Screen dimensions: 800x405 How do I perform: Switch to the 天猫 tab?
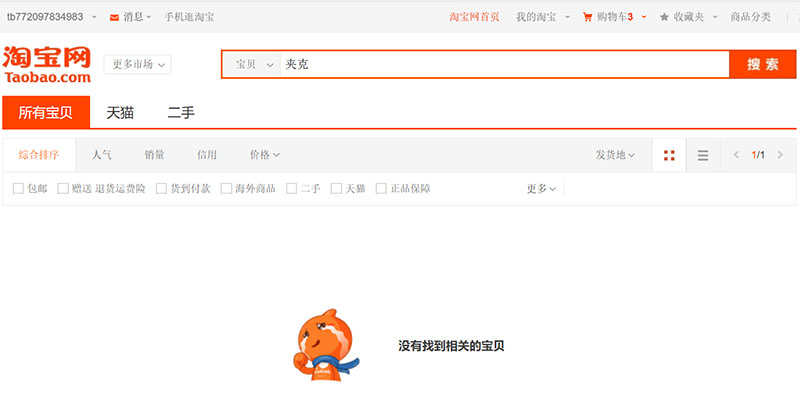pyautogui.click(x=120, y=113)
